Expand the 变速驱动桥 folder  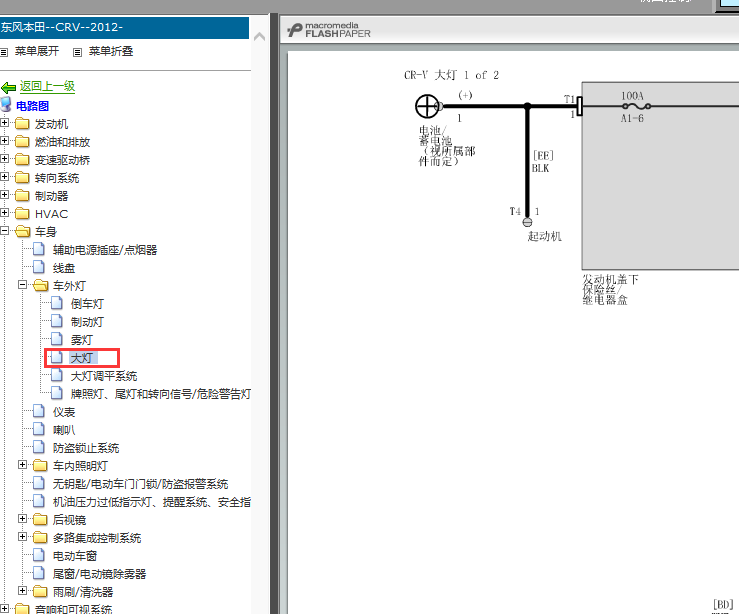(5, 159)
